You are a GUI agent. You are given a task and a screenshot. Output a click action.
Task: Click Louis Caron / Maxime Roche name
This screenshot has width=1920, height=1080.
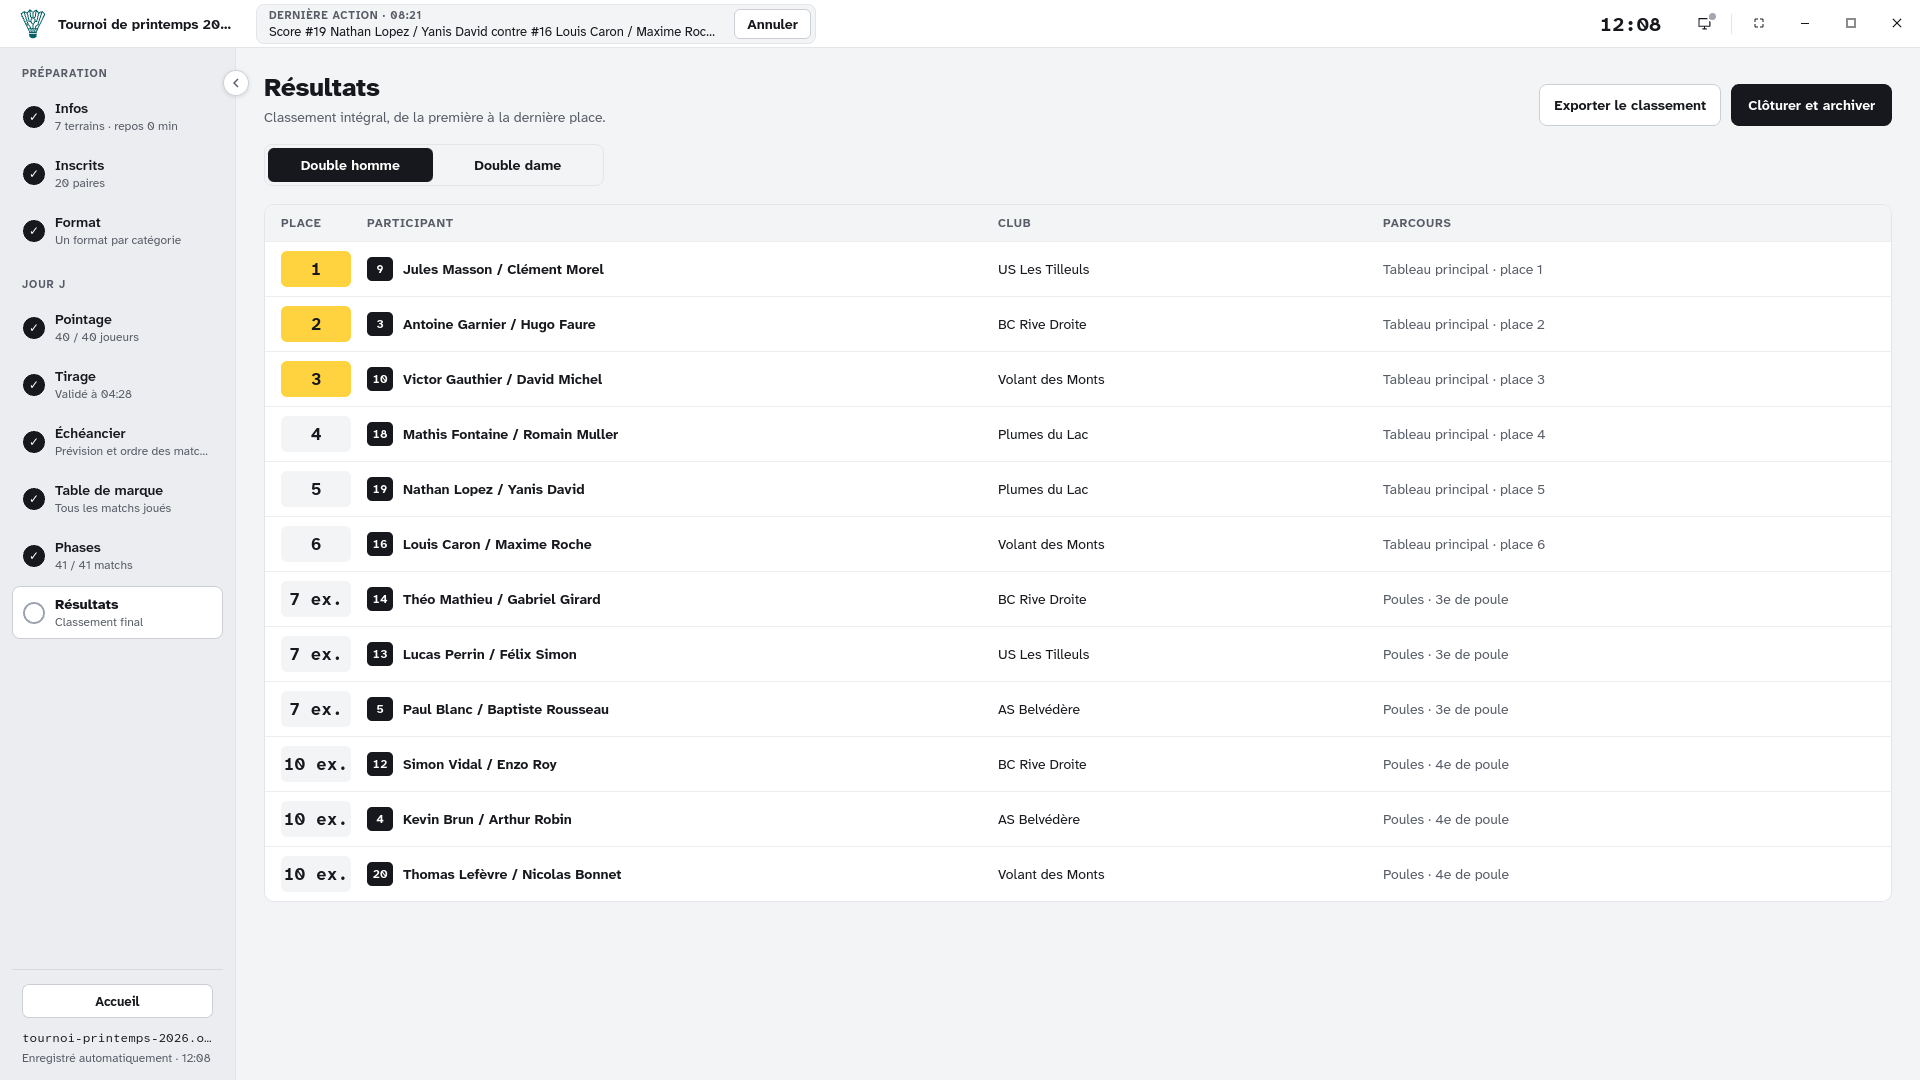[497, 544]
